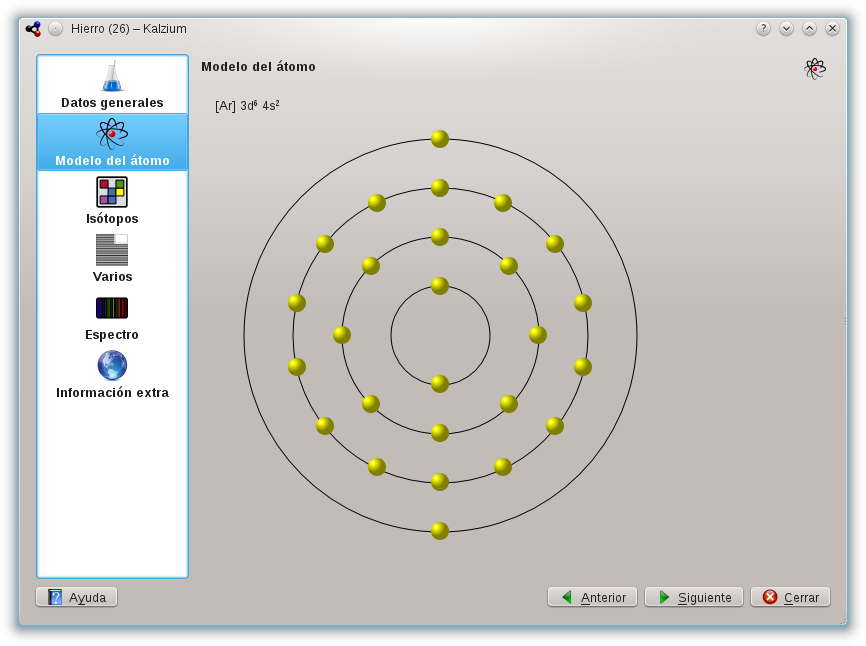Click the bottom electron on the innermost shell
This screenshot has width=866, height=646.
(x=440, y=384)
